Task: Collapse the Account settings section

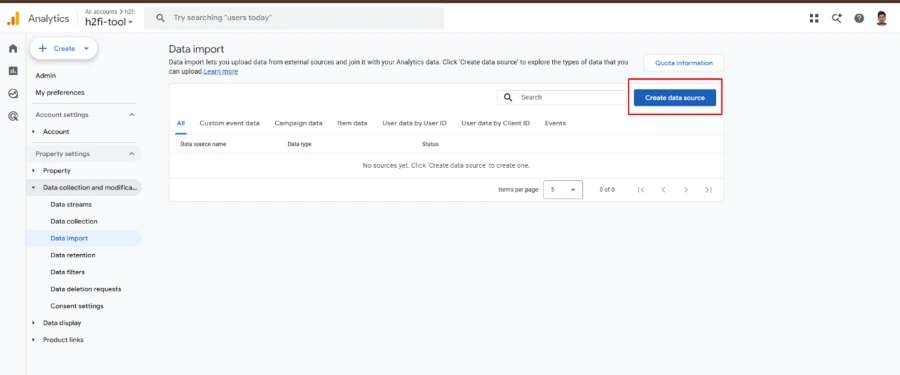Action: coord(131,115)
